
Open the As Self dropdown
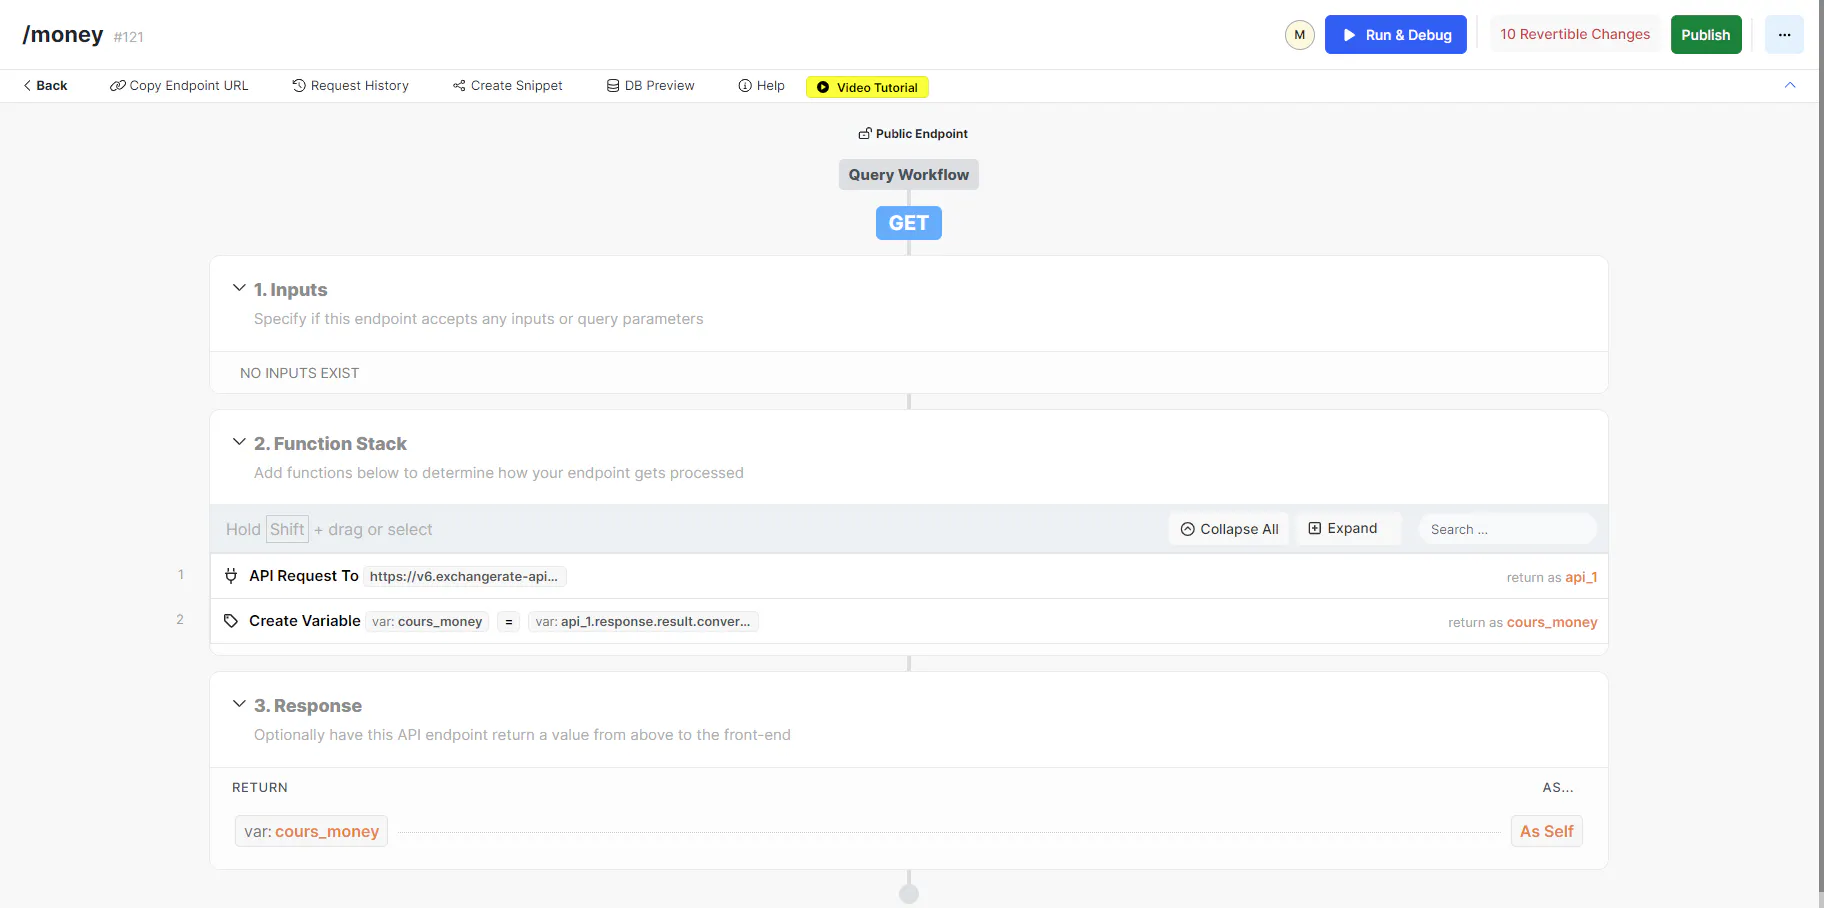pyautogui.click(x=1546, y=831)
